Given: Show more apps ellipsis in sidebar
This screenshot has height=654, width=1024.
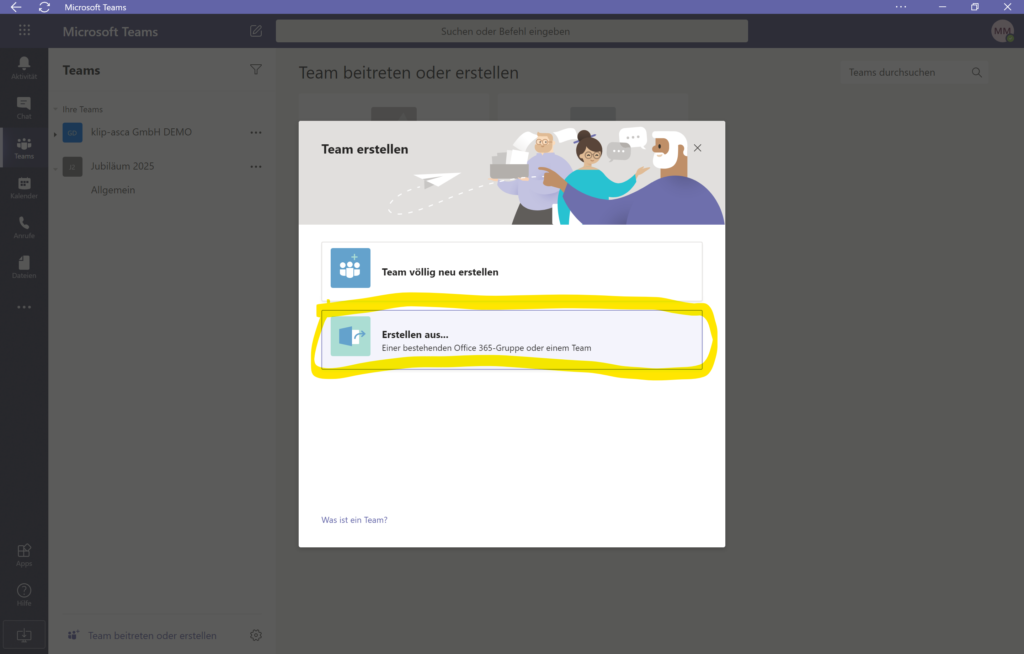Looking at the screenshot, I should coord(24,307).
